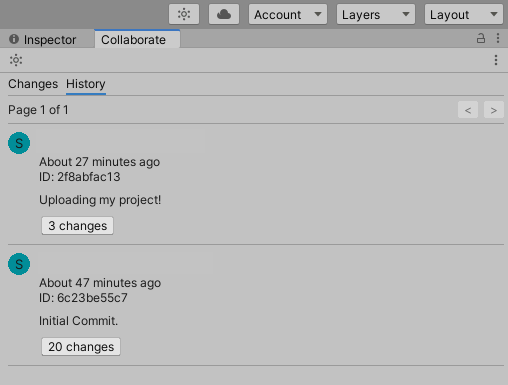The image size is (508, 385).
Task: Click the Collaborate settings gear icon
Action: click(x=16, y=60)
